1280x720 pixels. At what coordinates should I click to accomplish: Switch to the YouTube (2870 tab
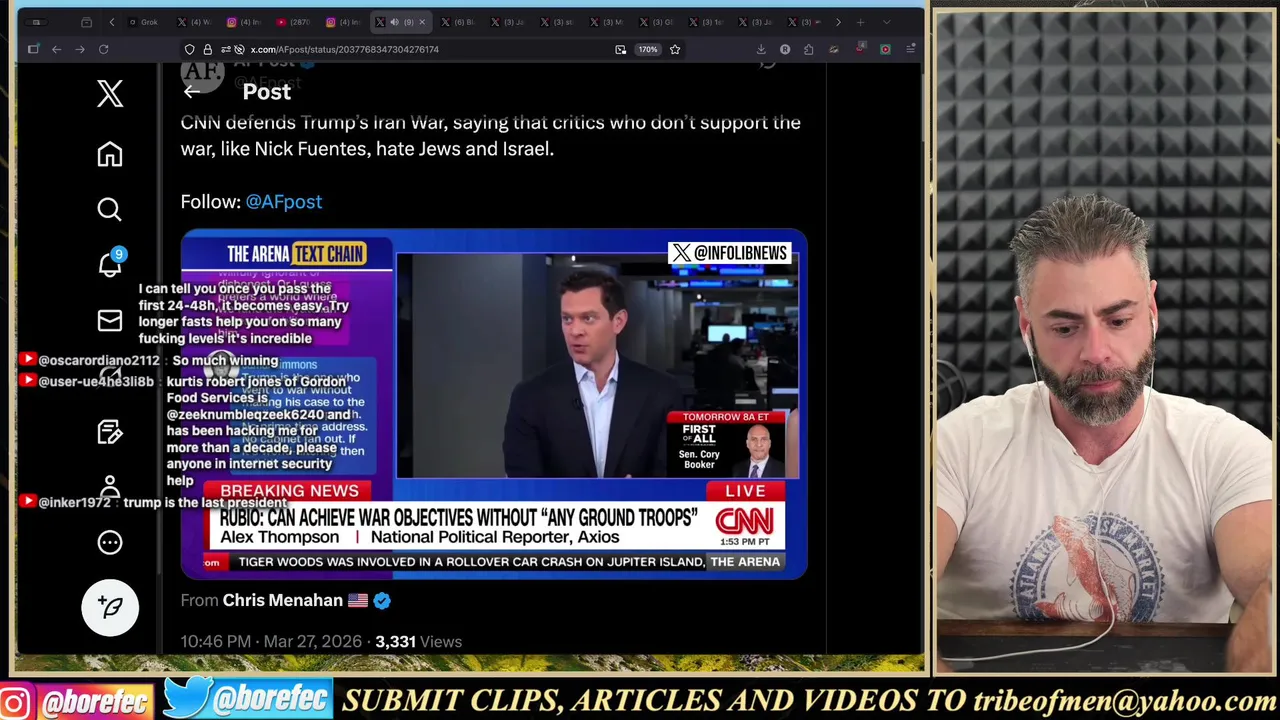(x=293, y=22)
